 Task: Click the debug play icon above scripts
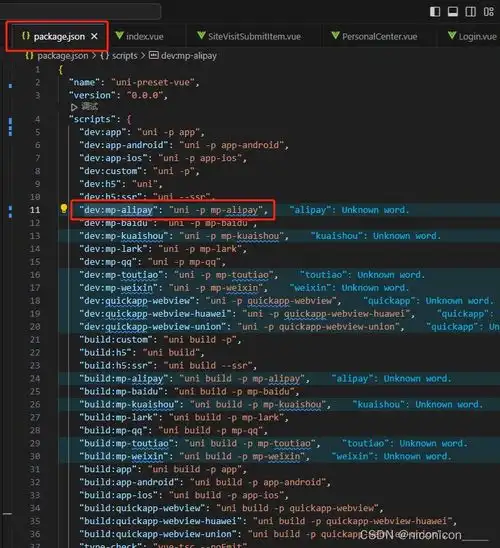coord(74,107)
